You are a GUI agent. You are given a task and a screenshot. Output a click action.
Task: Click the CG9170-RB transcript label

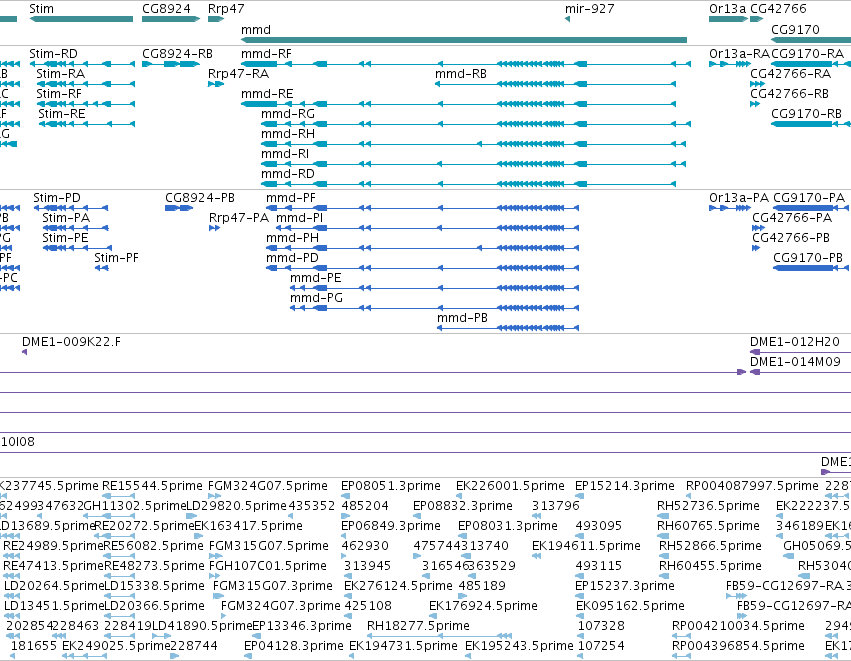(806, 114)
